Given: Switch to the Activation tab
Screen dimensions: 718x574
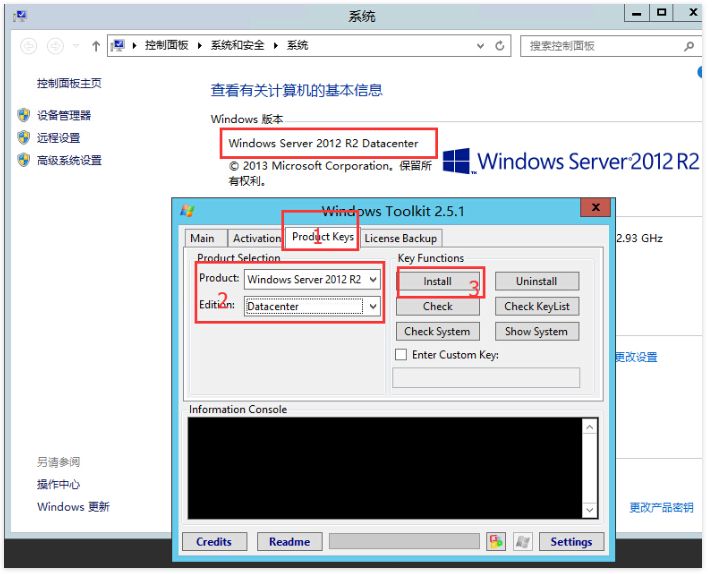Looking at the screenshot, I should coord(257,238).
